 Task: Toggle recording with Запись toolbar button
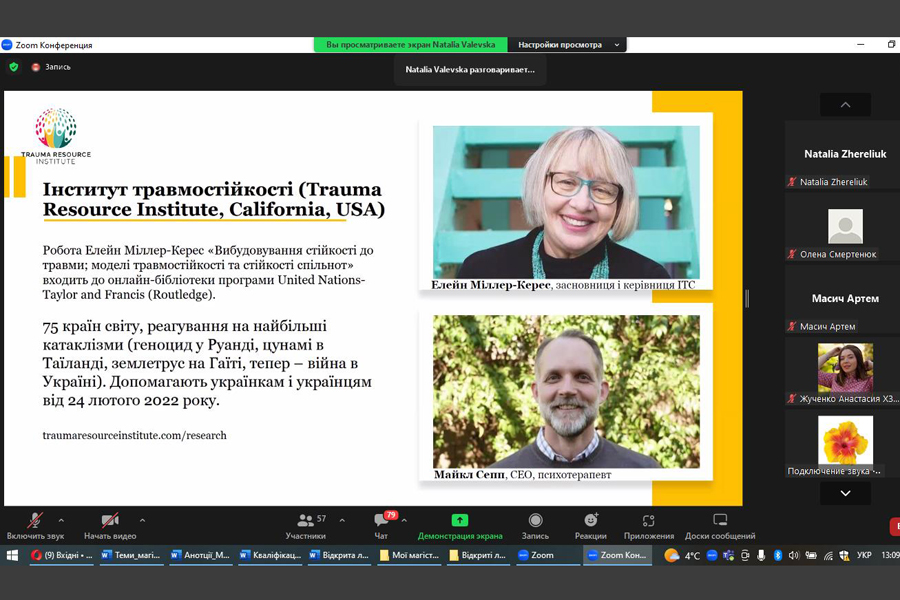click(535, 526)
